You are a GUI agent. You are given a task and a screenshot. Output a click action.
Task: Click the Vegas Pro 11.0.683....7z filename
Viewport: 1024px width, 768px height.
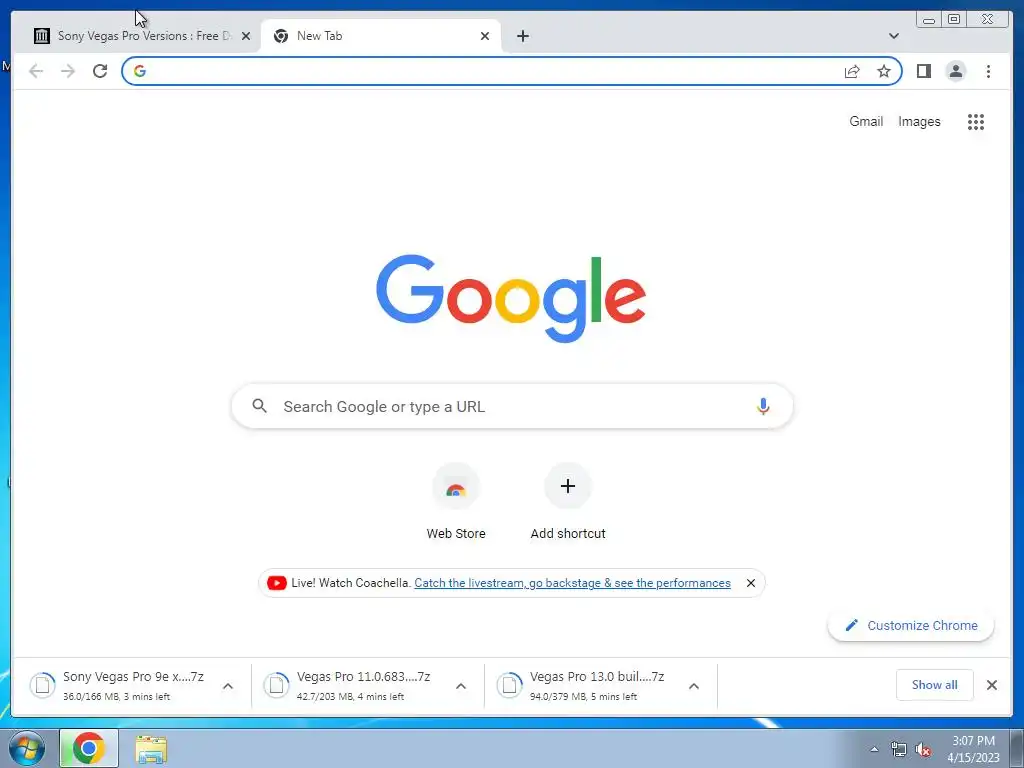click(x=363, y=677)
